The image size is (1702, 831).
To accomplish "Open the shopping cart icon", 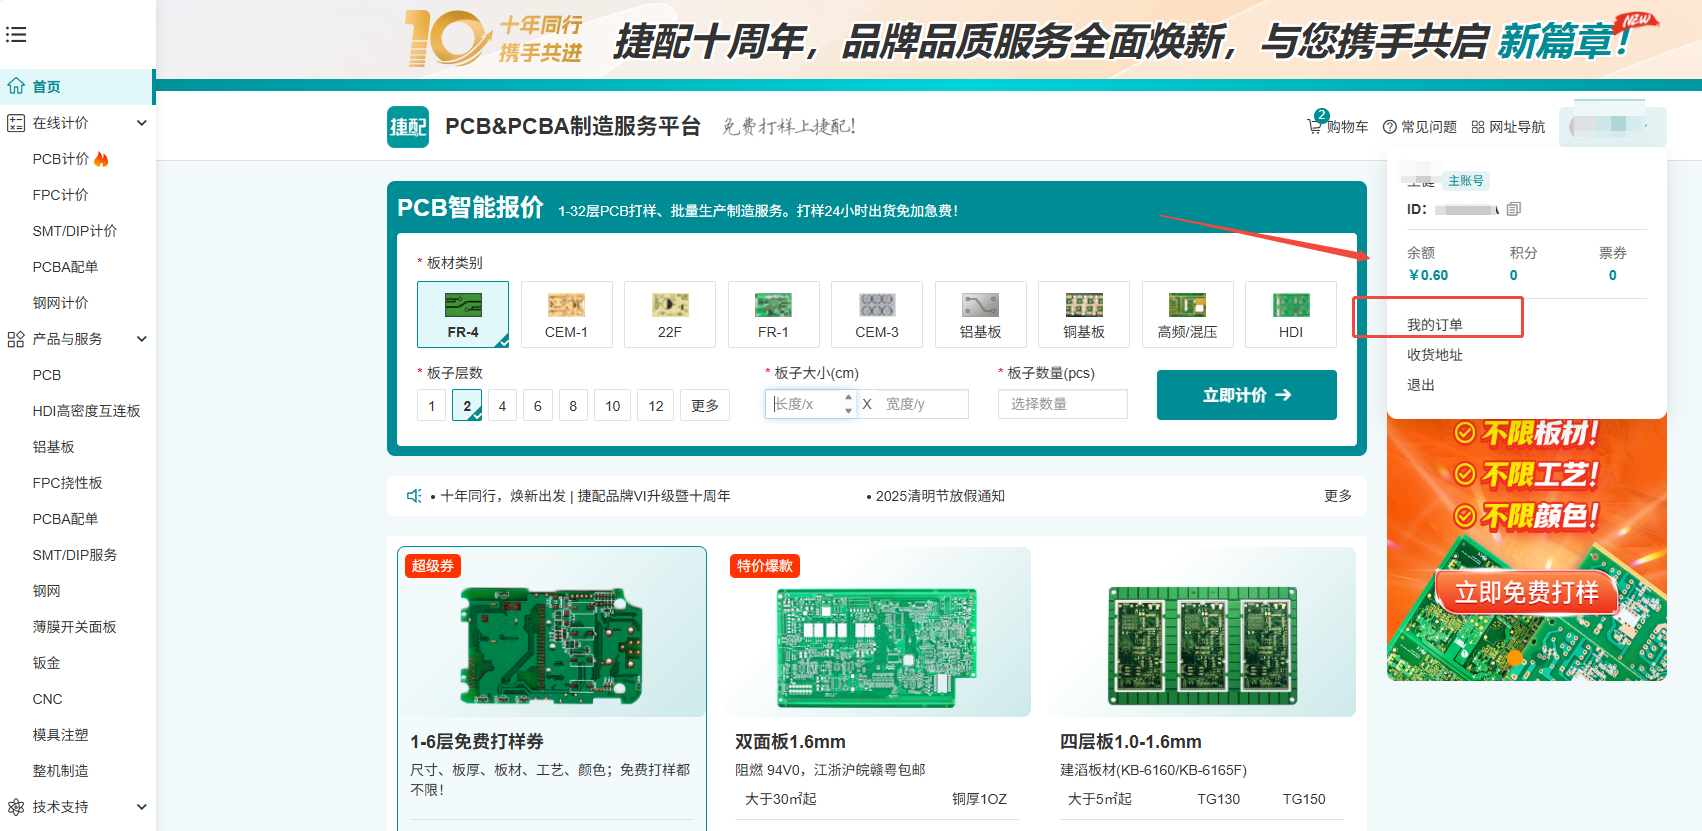I will (1315, 126).
